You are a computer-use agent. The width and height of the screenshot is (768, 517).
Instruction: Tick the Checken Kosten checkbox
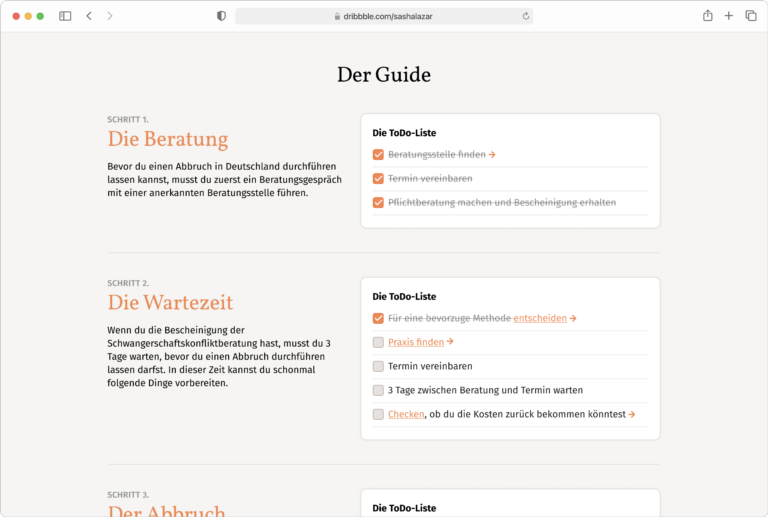coord(378,414)
